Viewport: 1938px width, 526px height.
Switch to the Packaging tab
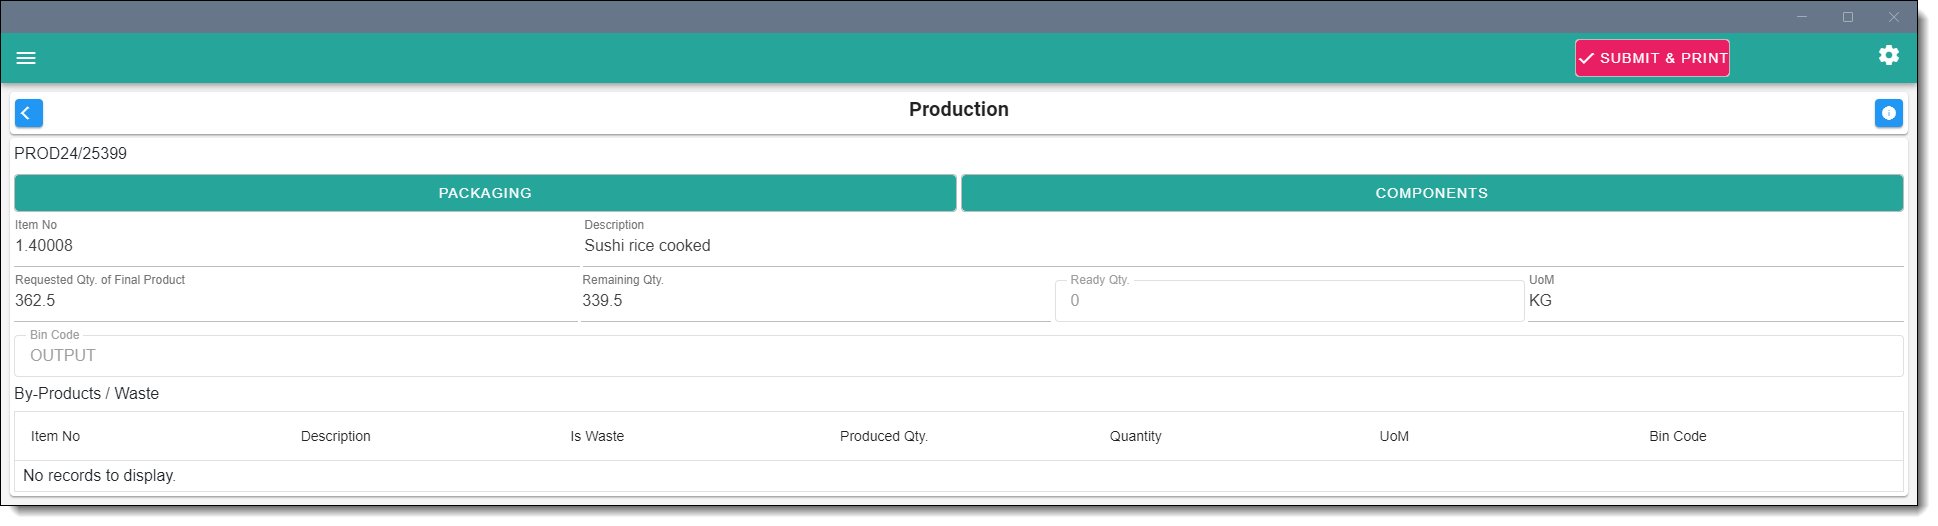click(x=485, y=193)
